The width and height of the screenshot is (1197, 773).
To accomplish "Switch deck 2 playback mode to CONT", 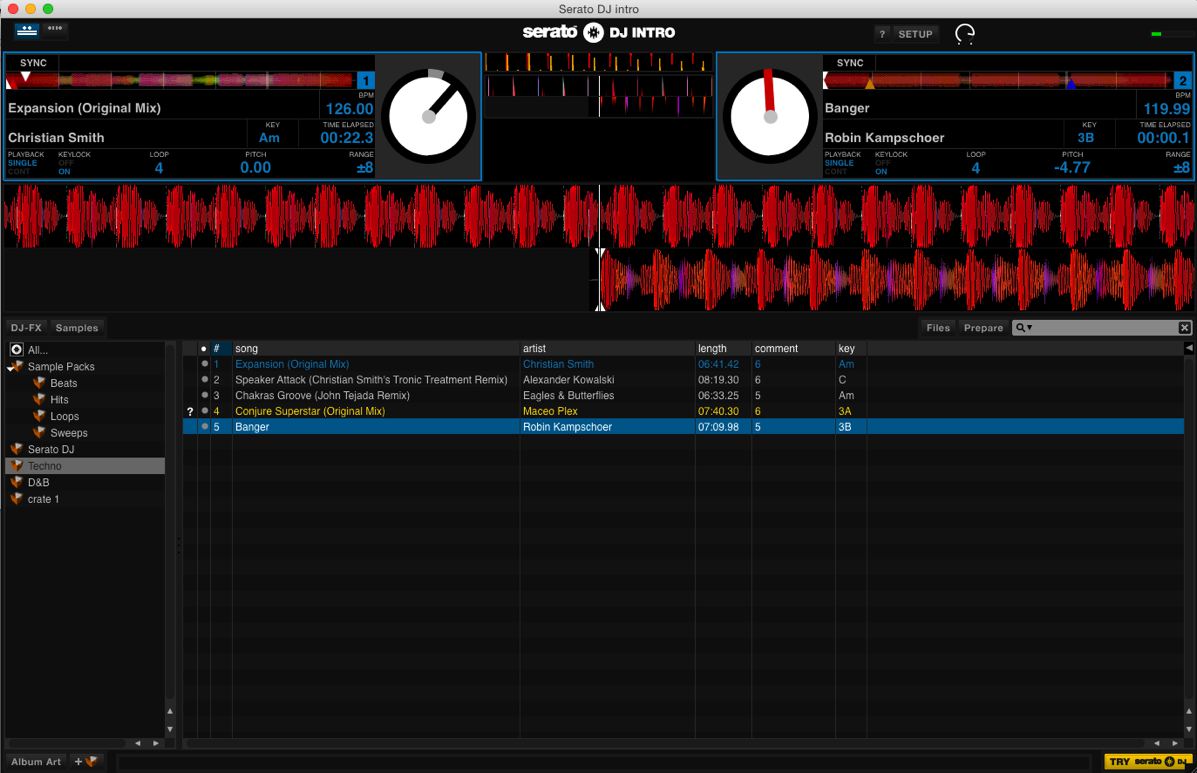I will coord(835,172).
